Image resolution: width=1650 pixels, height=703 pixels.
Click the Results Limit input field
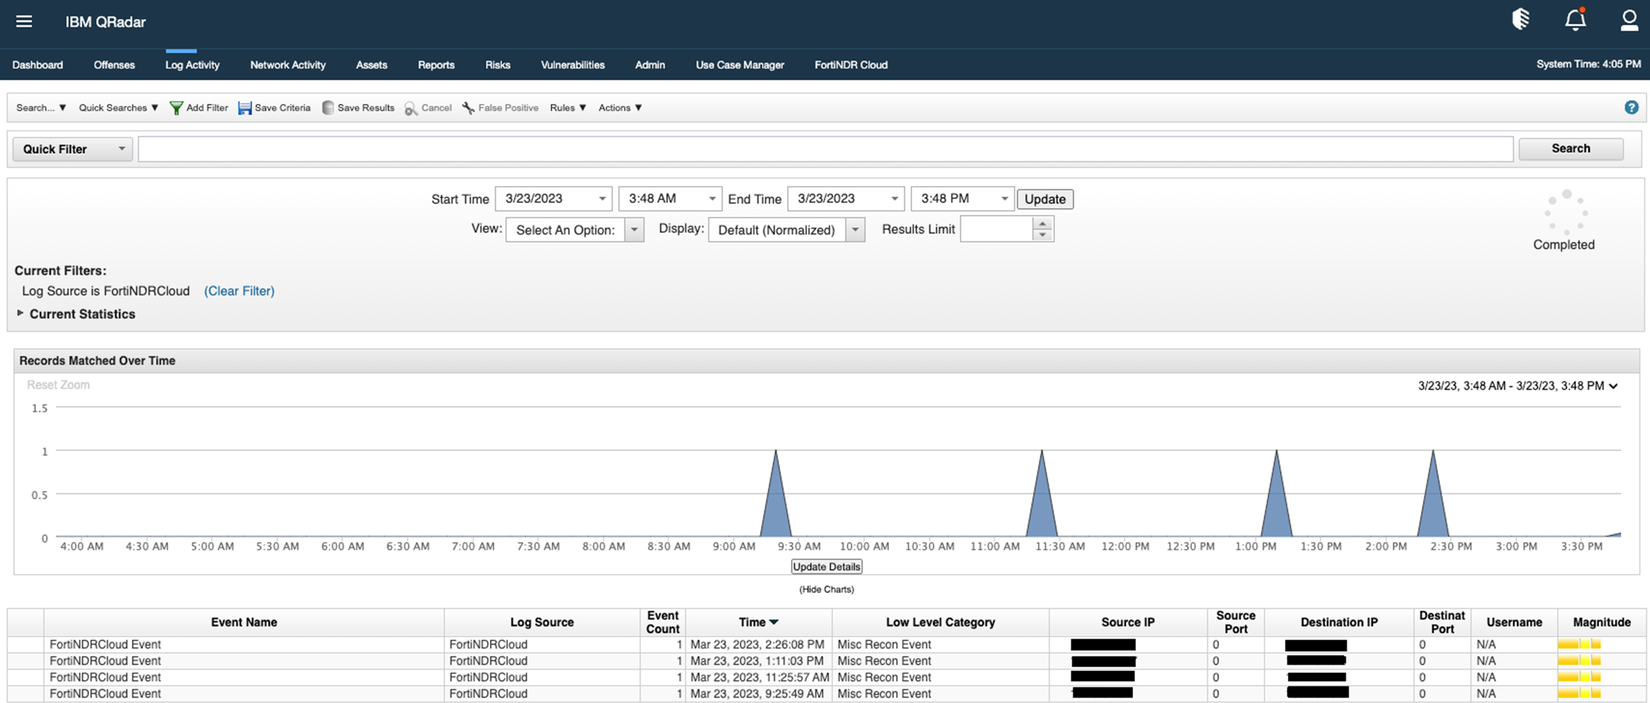tap(996, 229)
